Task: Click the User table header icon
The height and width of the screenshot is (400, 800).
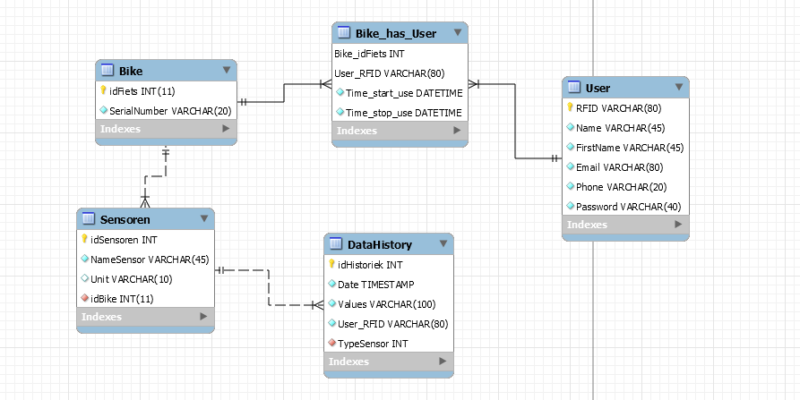Action: coord(572,88)
